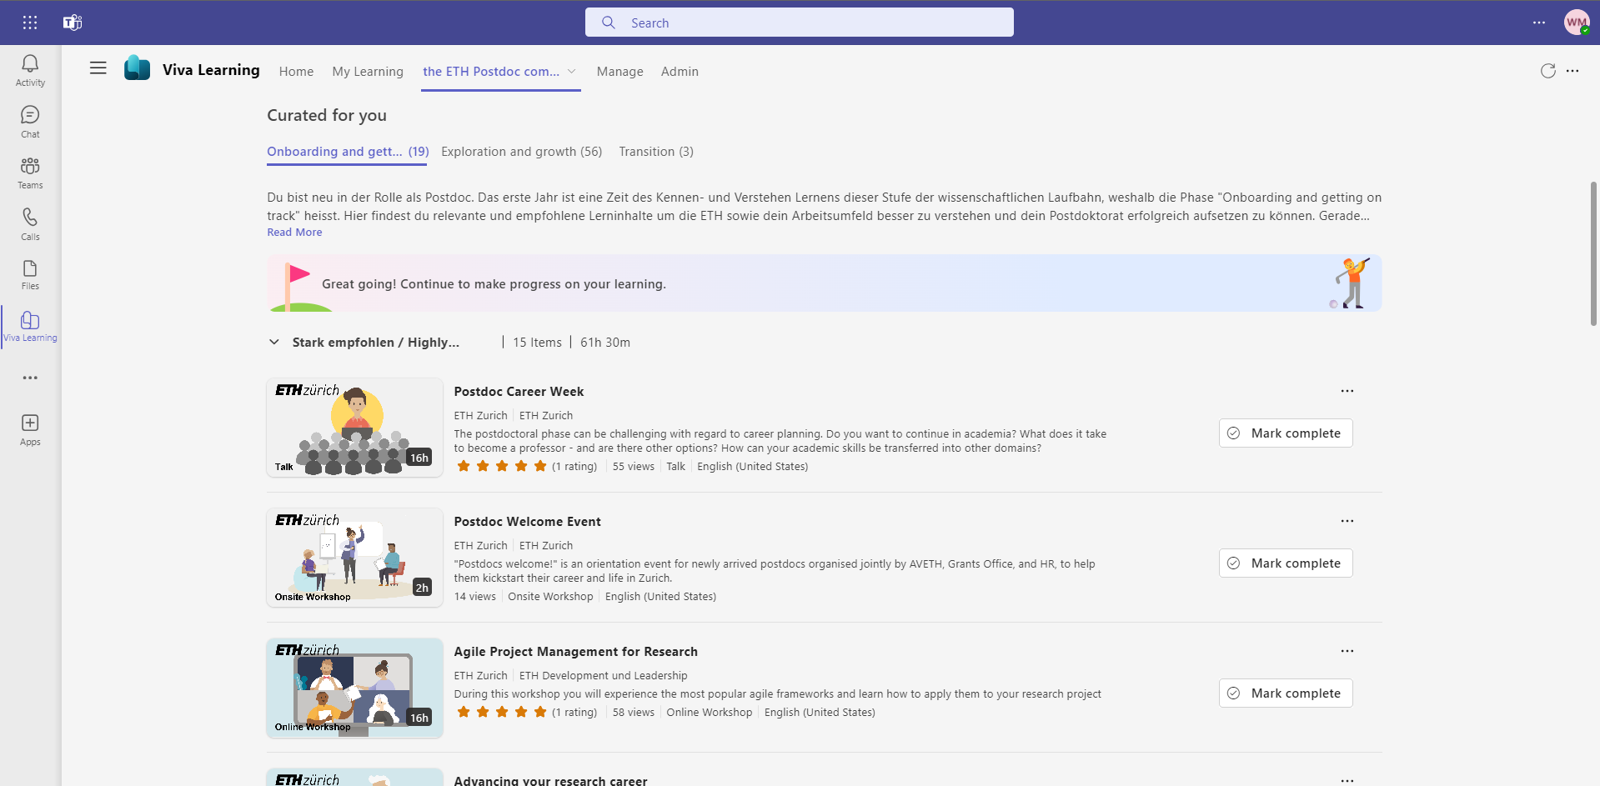This screenshot has height=786, width=1600.
Task: Open the Postdoc Welcome Event title
Action: [x=527, y=521]
